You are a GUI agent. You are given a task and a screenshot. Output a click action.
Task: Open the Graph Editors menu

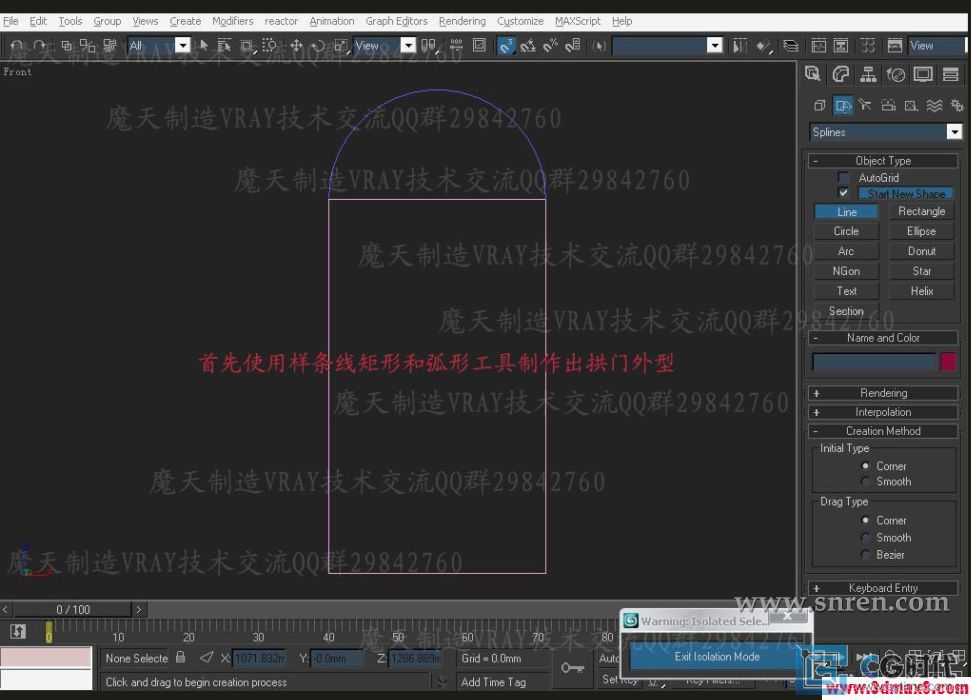(396, 21)
